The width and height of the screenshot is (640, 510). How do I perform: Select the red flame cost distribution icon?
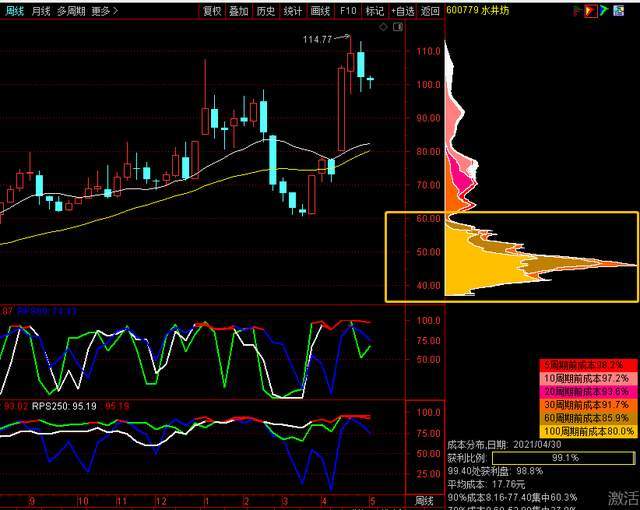tap(591, 11)
